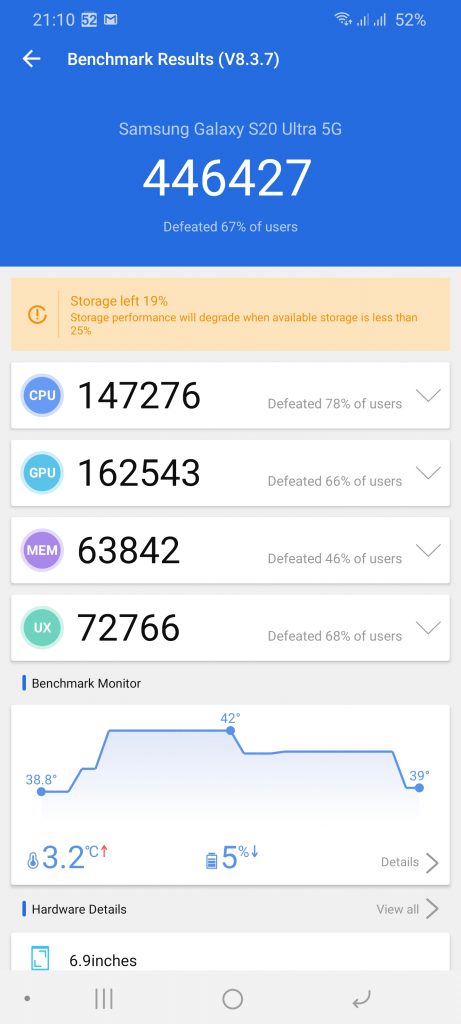The image size is (461, 1024).
Task: Expand the CPU score details chevron
Action: click(x=428, y=395)
